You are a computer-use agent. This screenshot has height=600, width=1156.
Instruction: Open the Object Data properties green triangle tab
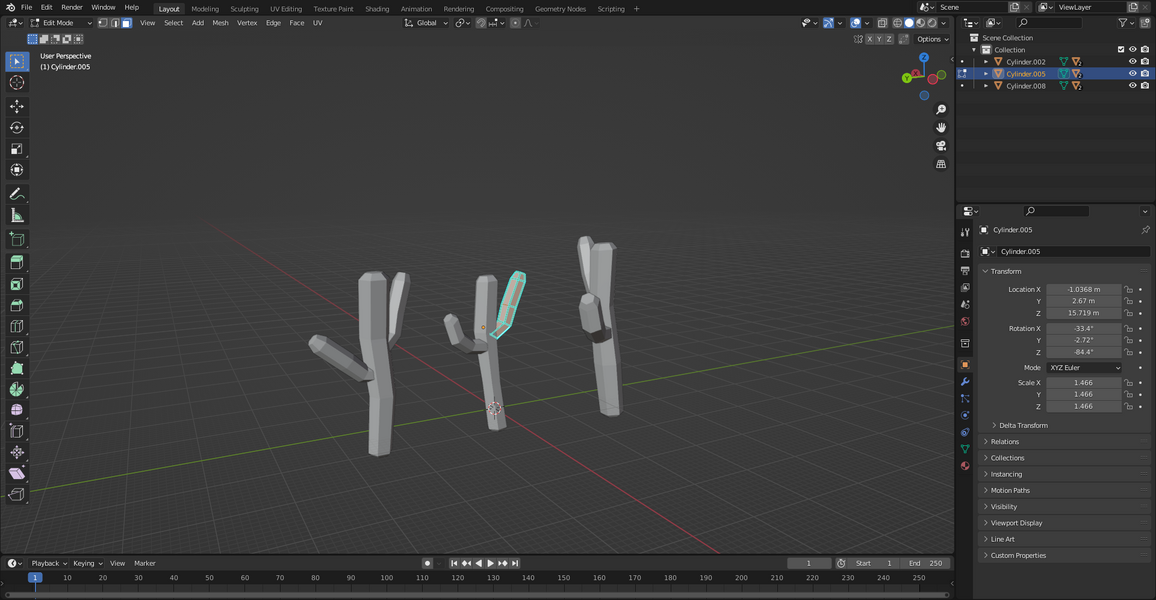click(964, 449)
